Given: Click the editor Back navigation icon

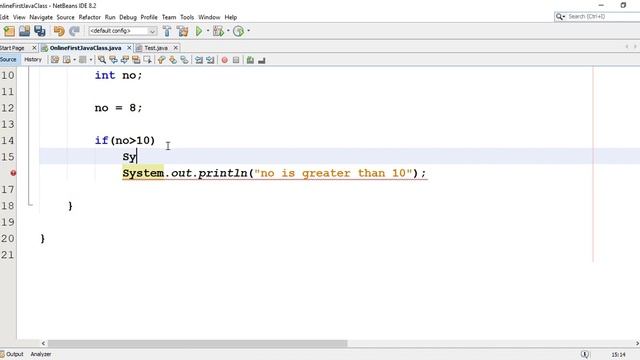Looking at the screenshot, I should point(67,60).
